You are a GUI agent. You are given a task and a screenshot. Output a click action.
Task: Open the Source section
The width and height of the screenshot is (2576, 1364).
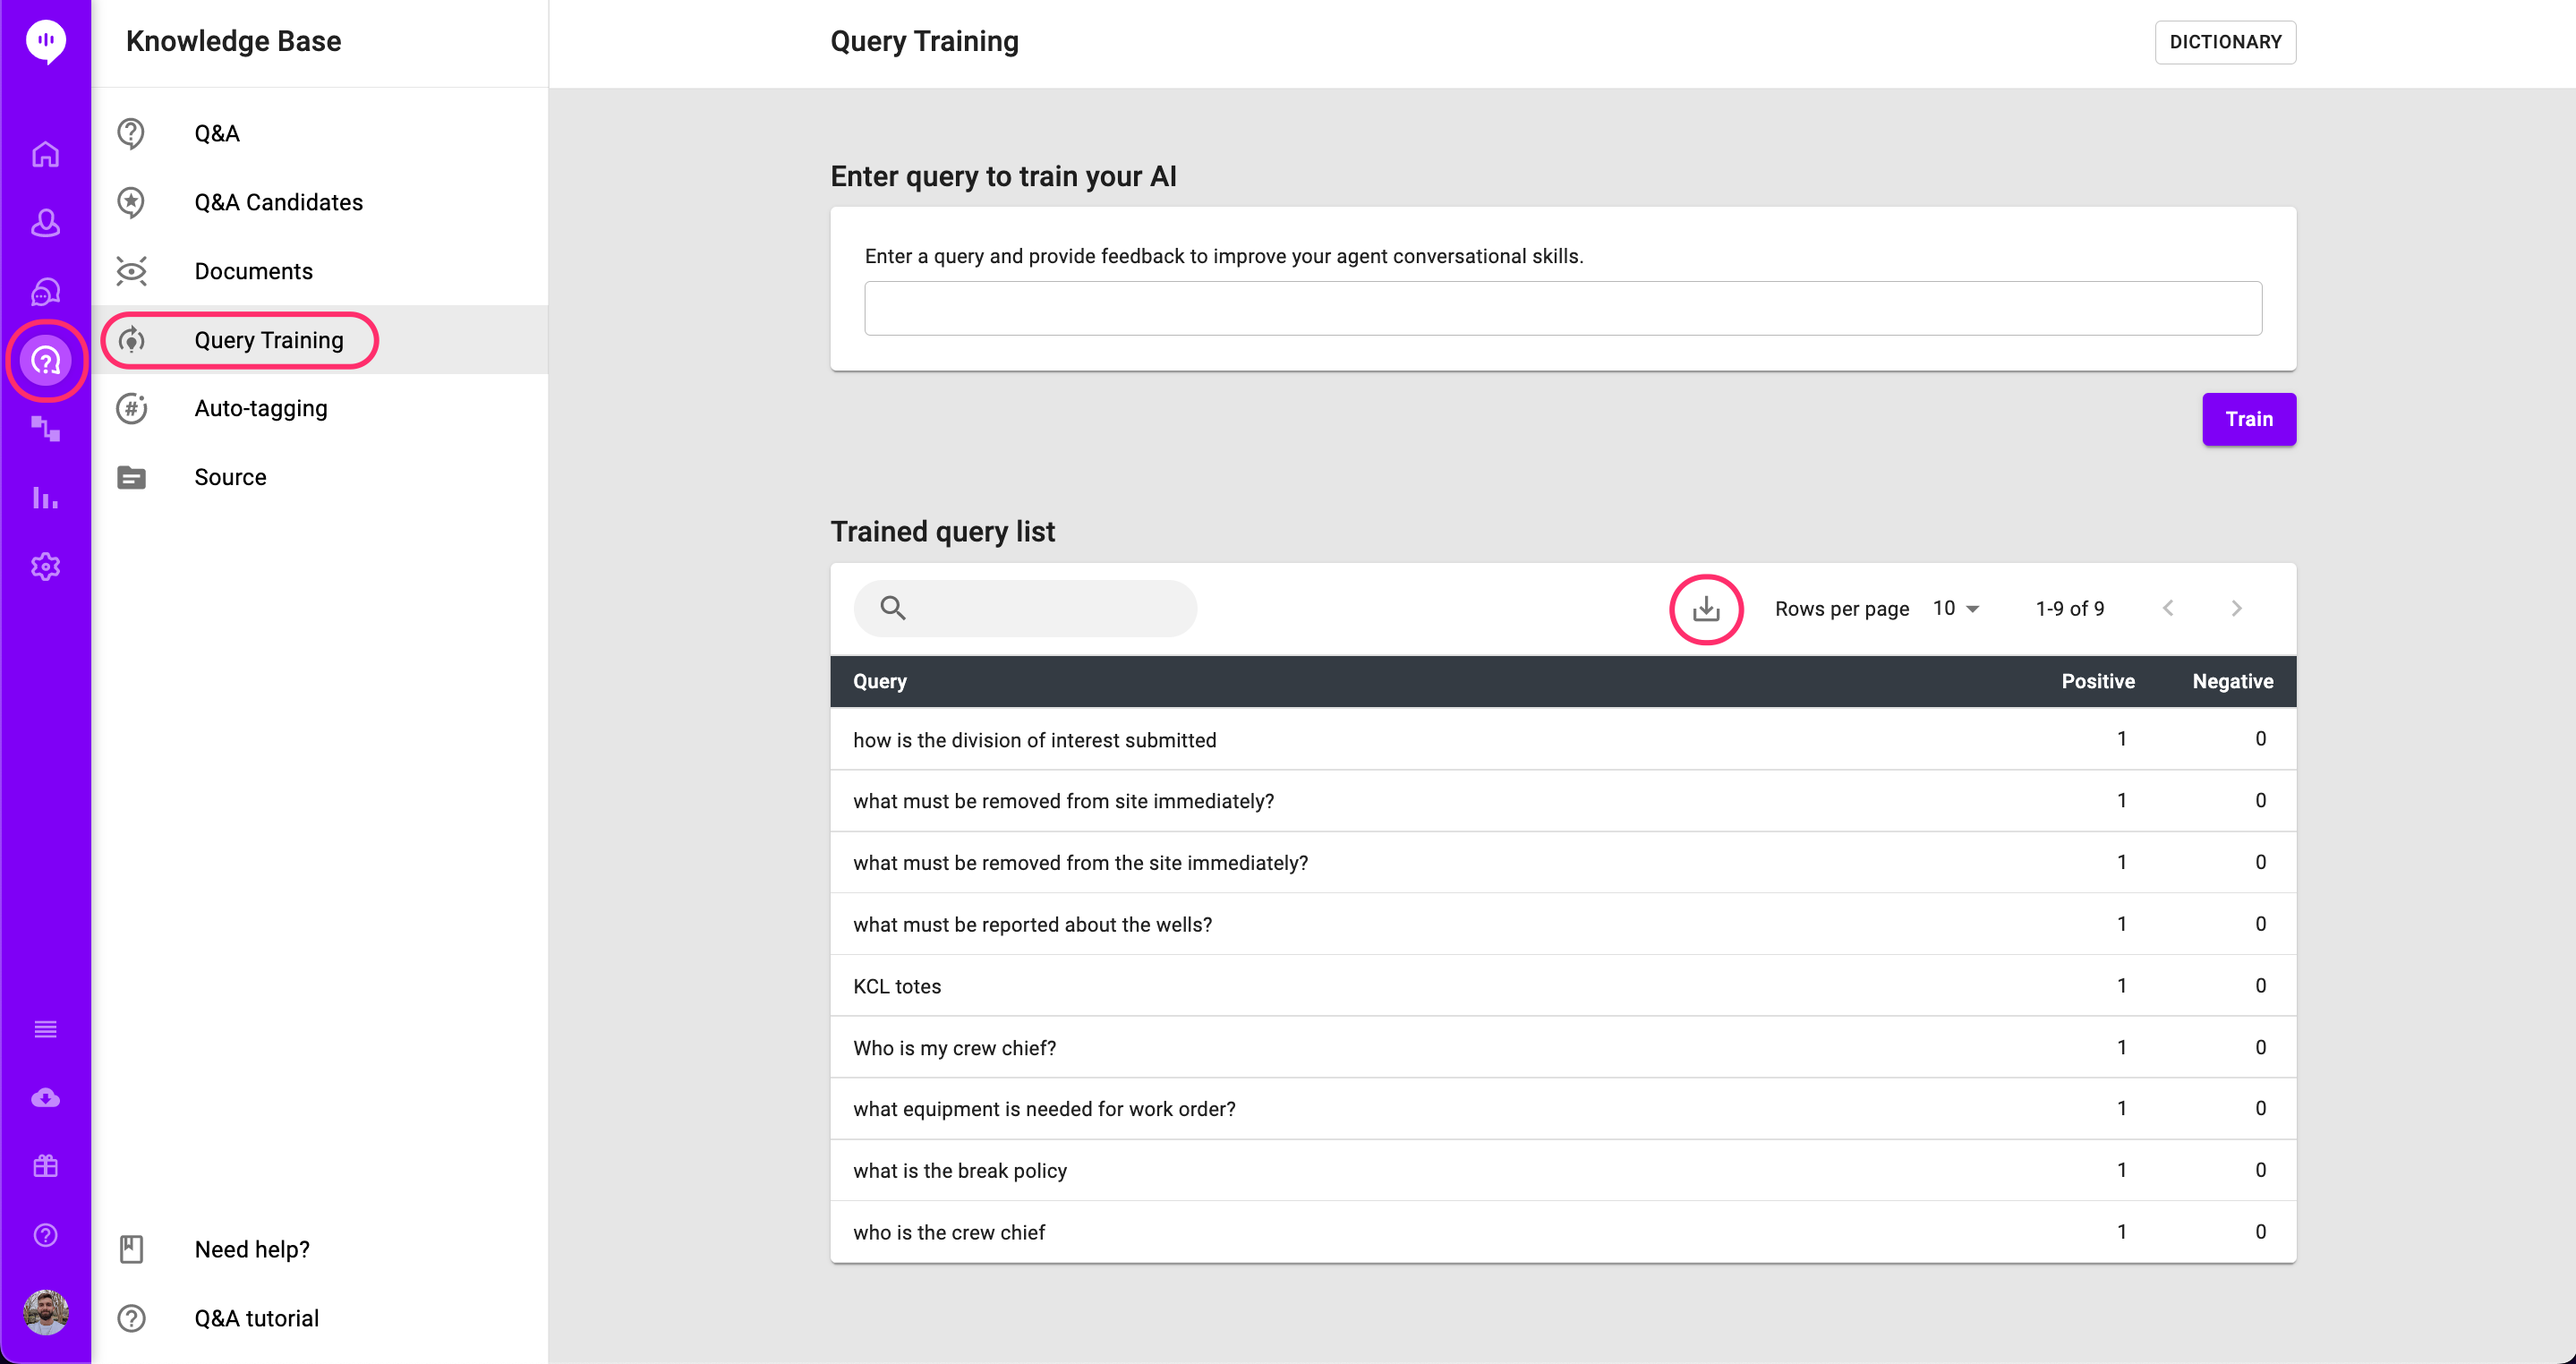tap(230, 477)
